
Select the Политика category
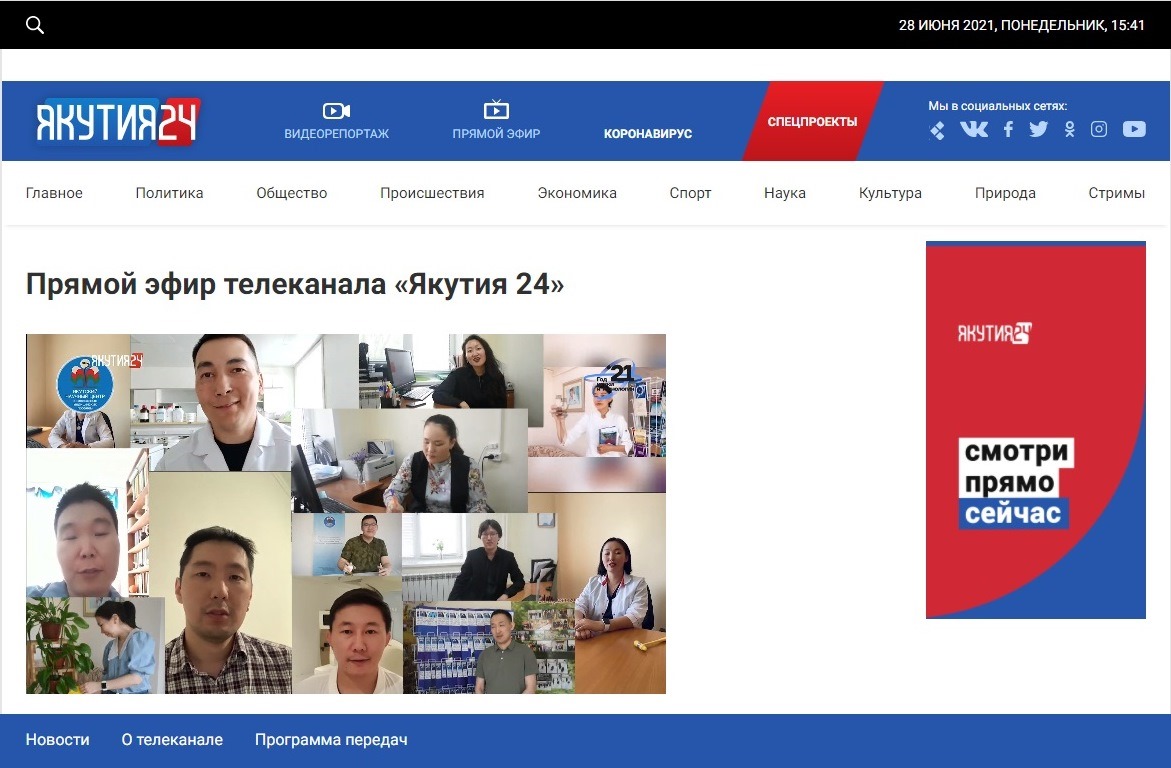click(170, 193)
